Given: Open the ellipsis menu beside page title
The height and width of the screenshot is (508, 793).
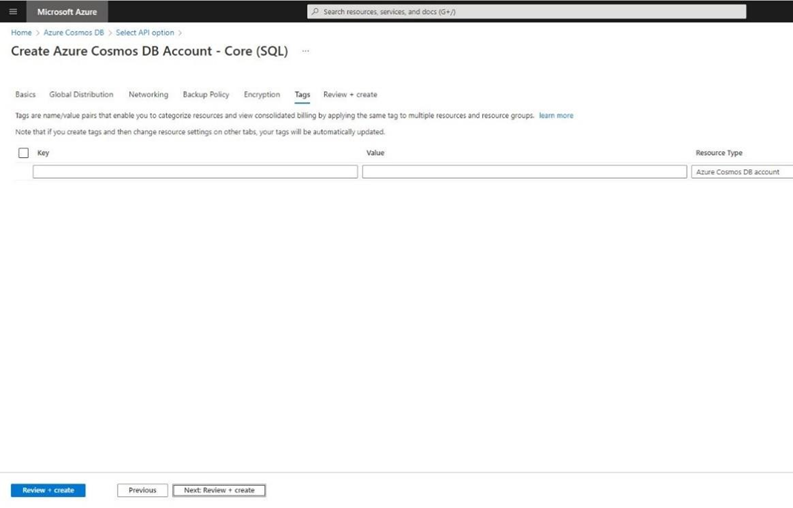Looking at the screenshot, I should click(306, 51).
